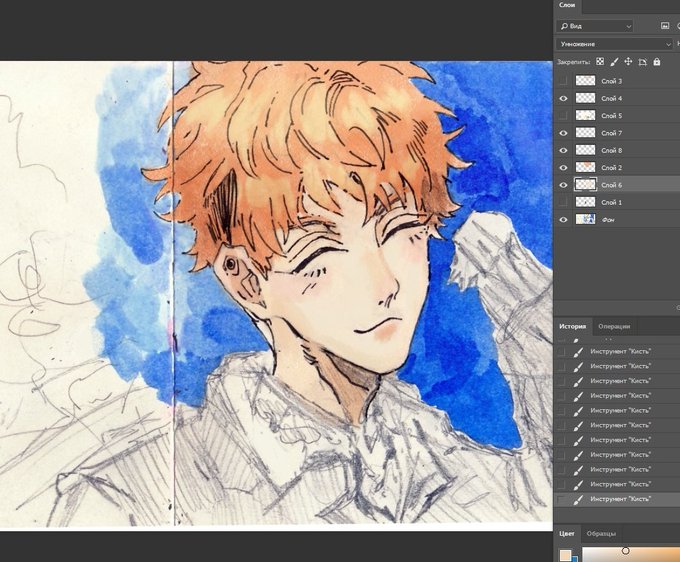Hide the Фон background layer

click(563, 220)
